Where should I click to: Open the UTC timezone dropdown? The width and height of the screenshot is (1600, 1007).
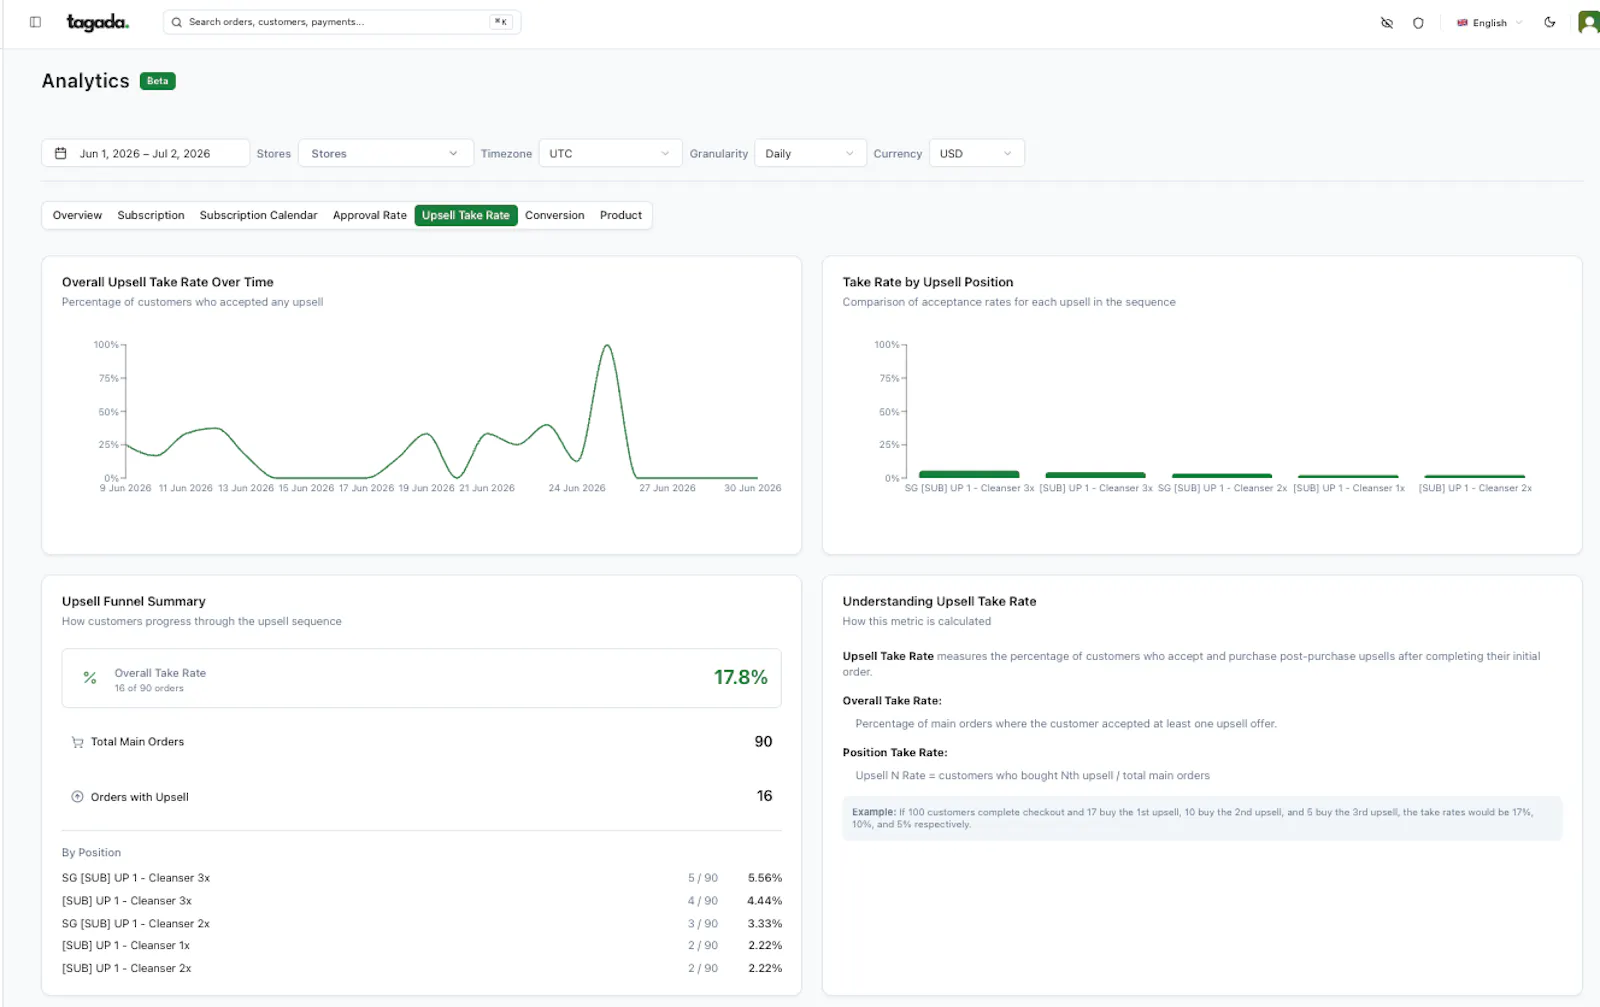pos(610,153)
